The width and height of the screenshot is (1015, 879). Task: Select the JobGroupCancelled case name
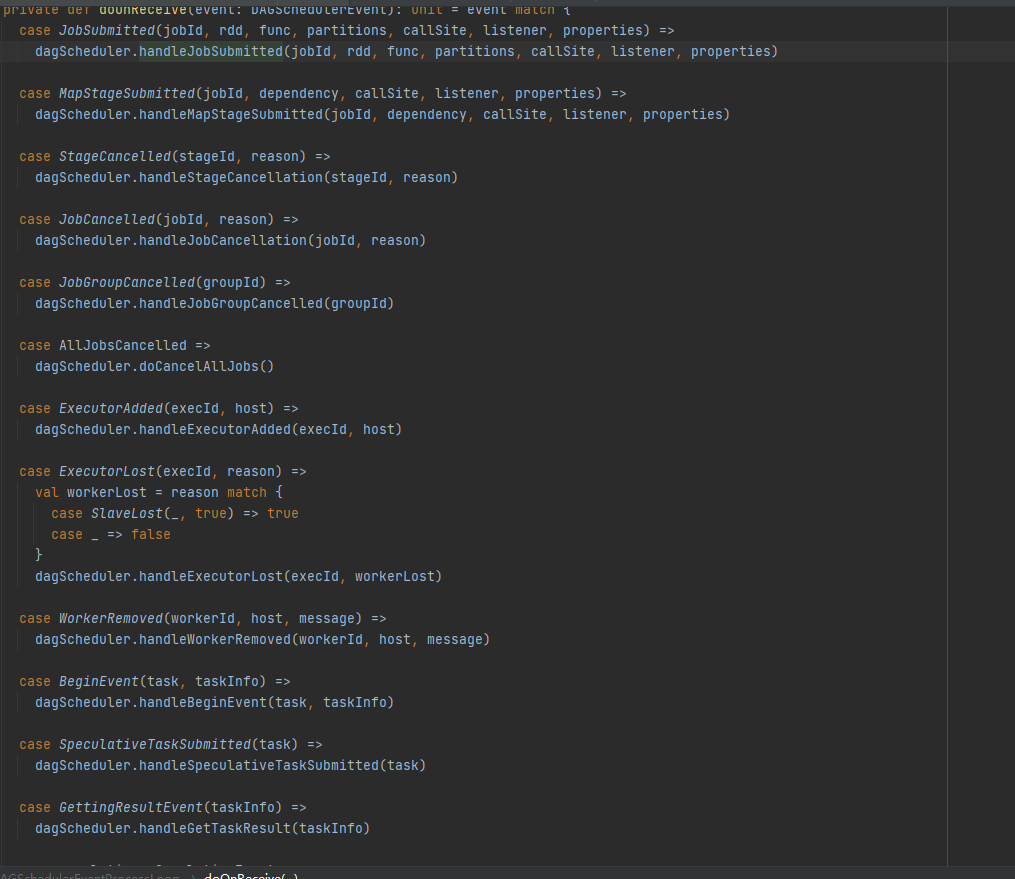pyautogui.click(x=127, y=282)
